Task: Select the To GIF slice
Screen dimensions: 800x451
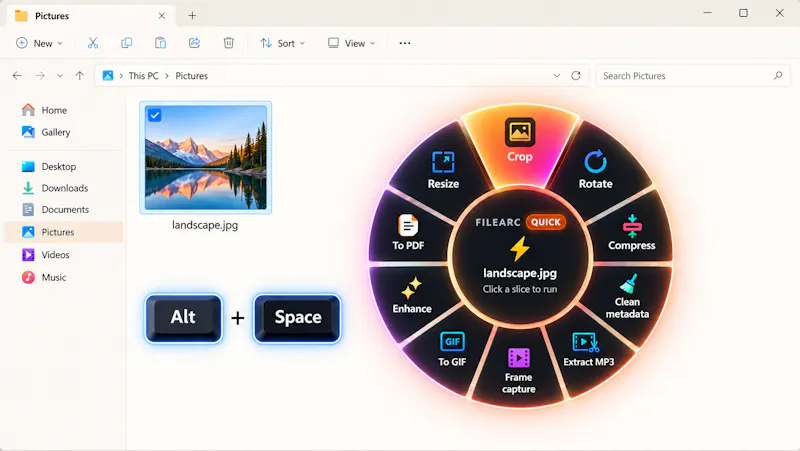Action: click(452, 349)
